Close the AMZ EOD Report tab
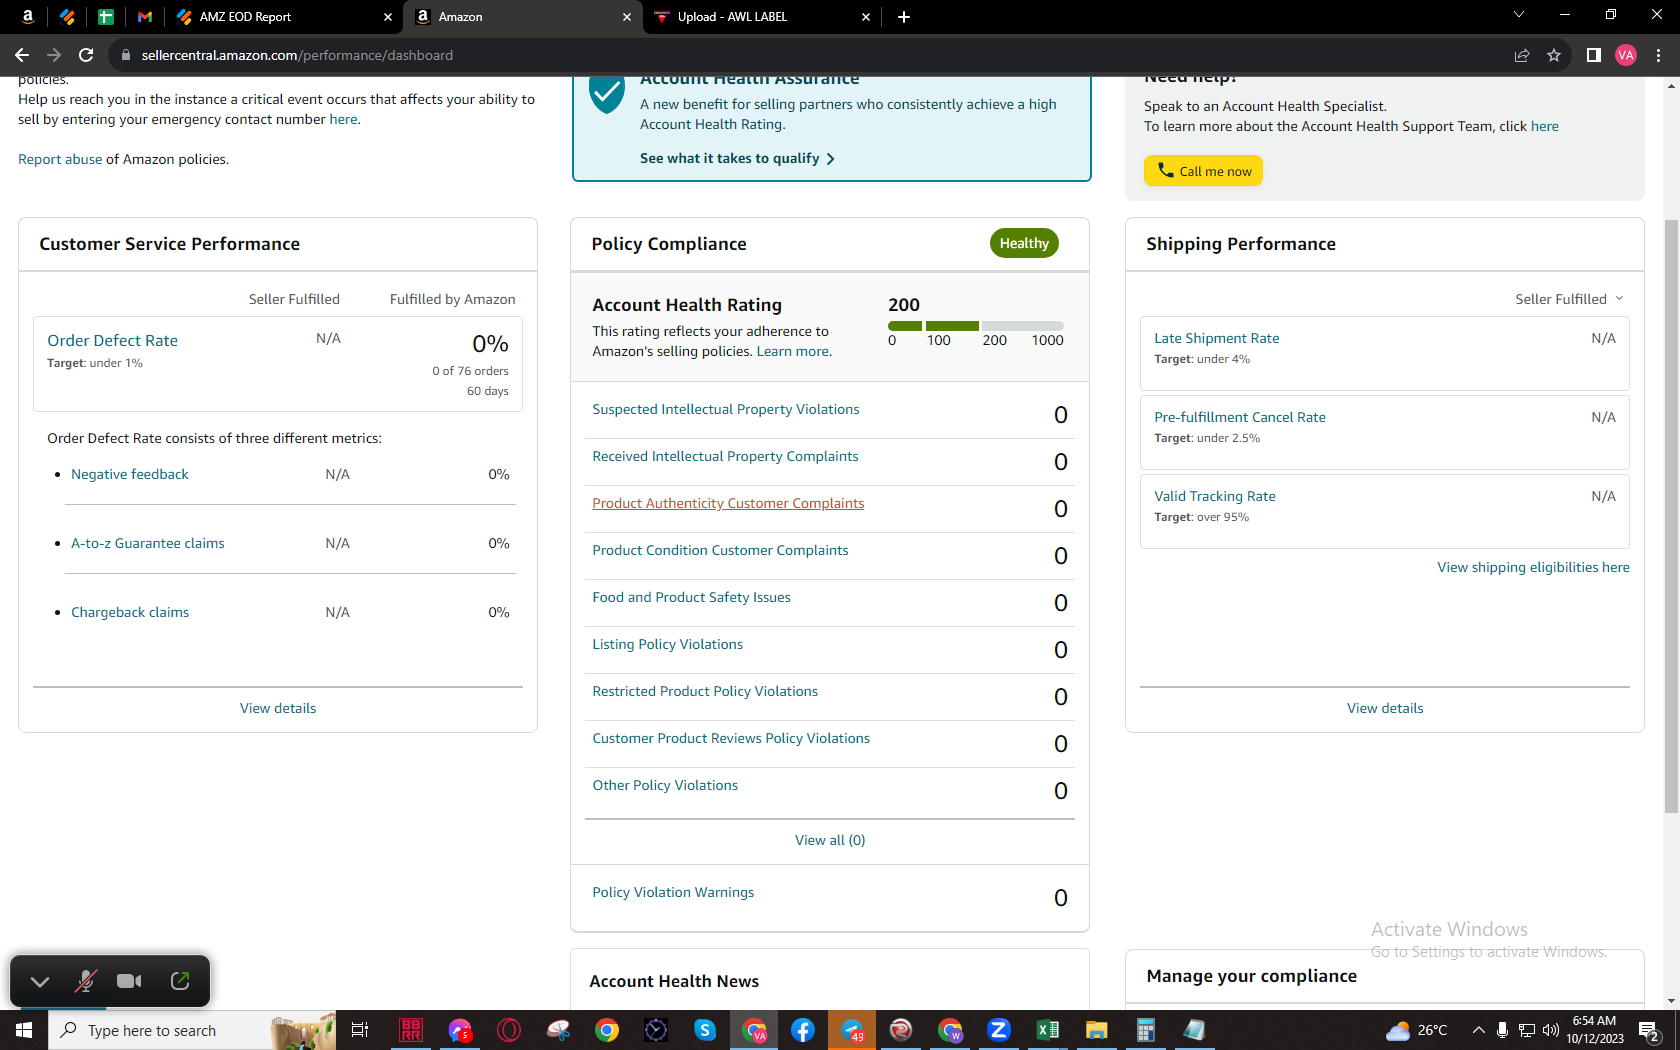1680x1050 pixels. pos(388,17)
